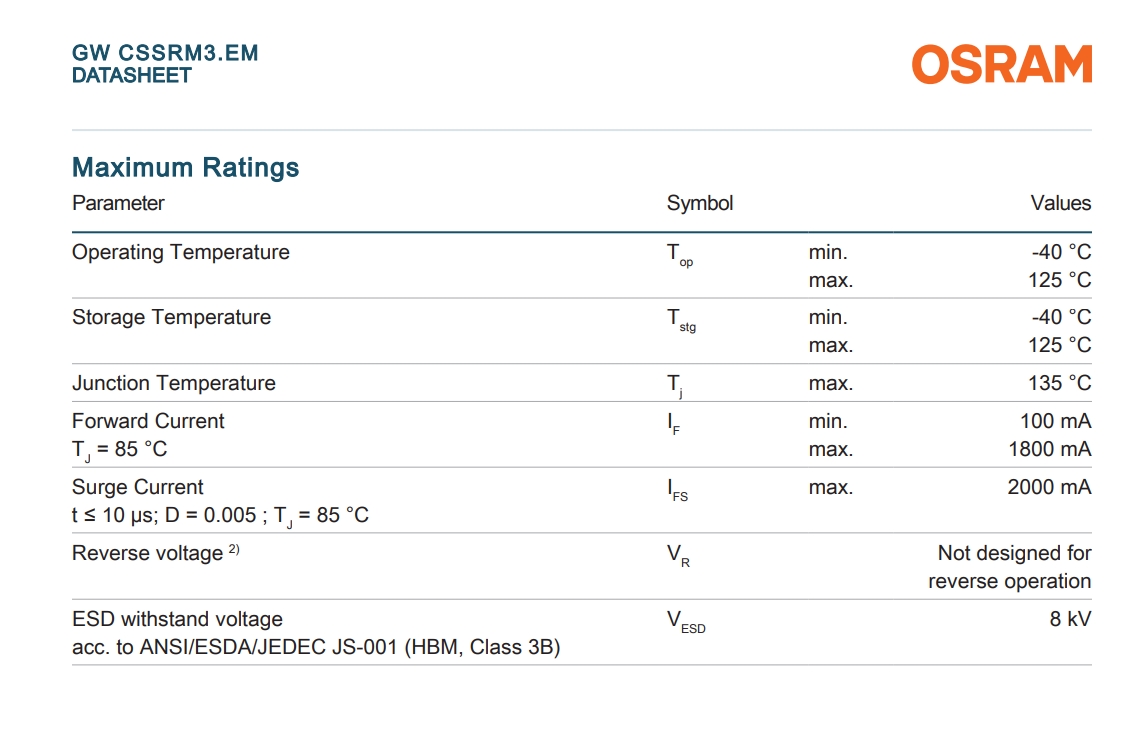Viewport: 1146px width, 737px height.
Task: Click the Junction Temperature row label
Action: pyautogui.click(x=173, y=383)
